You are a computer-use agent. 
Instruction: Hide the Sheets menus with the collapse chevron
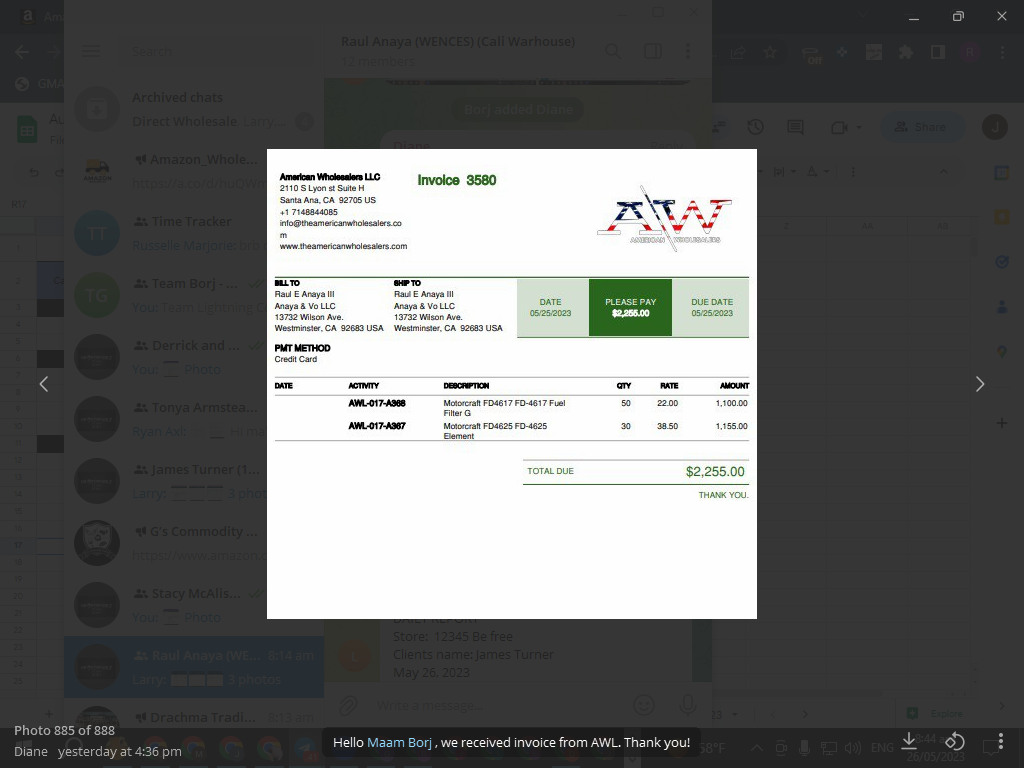click(x=944, y=172)
